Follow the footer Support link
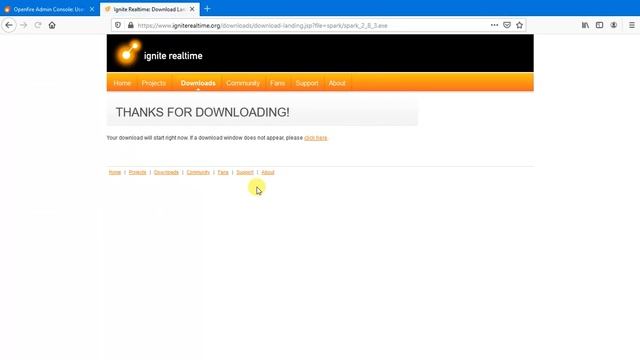The width and height of the screenshot is (640, 360). [245, 172]
